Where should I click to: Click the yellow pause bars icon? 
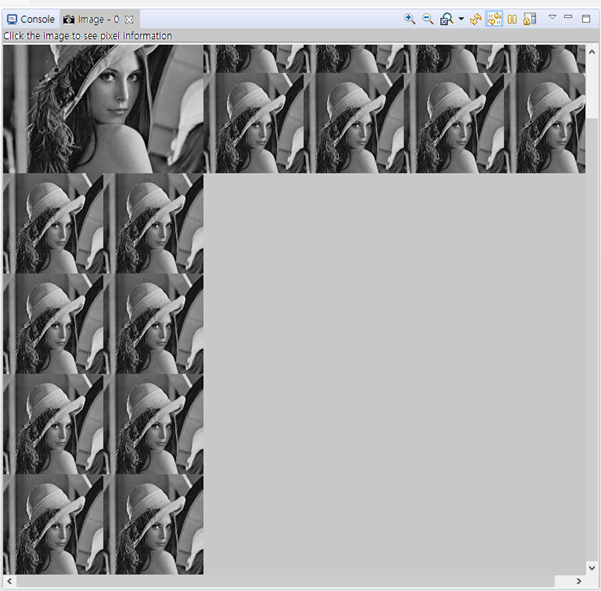coord(512,19)
